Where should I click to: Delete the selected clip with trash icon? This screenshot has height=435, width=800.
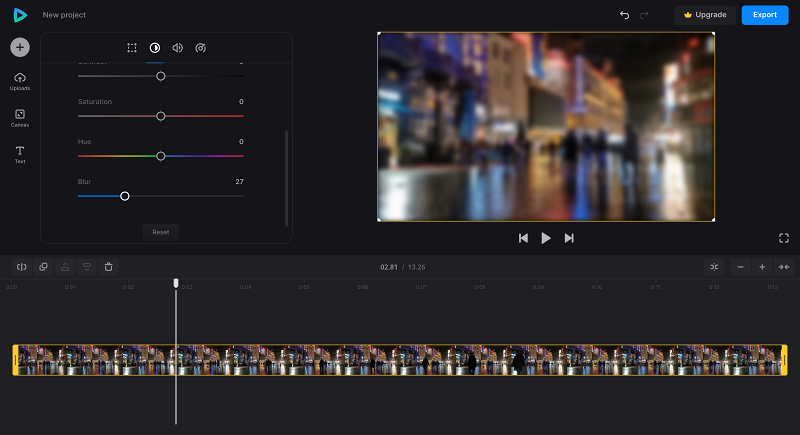(109, 267)
